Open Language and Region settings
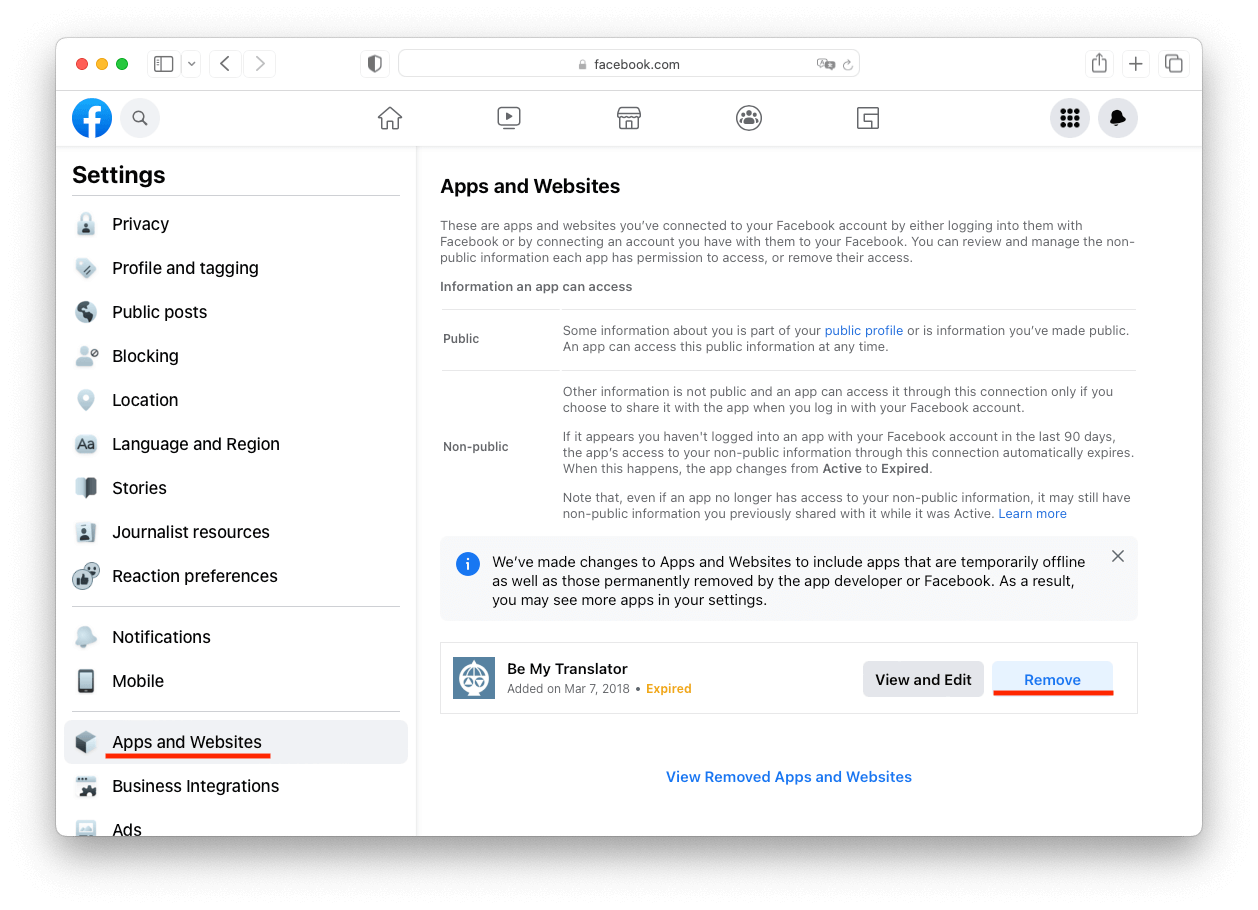The height and width of the screenshot is (910, 1258). (x=236, y=444)
